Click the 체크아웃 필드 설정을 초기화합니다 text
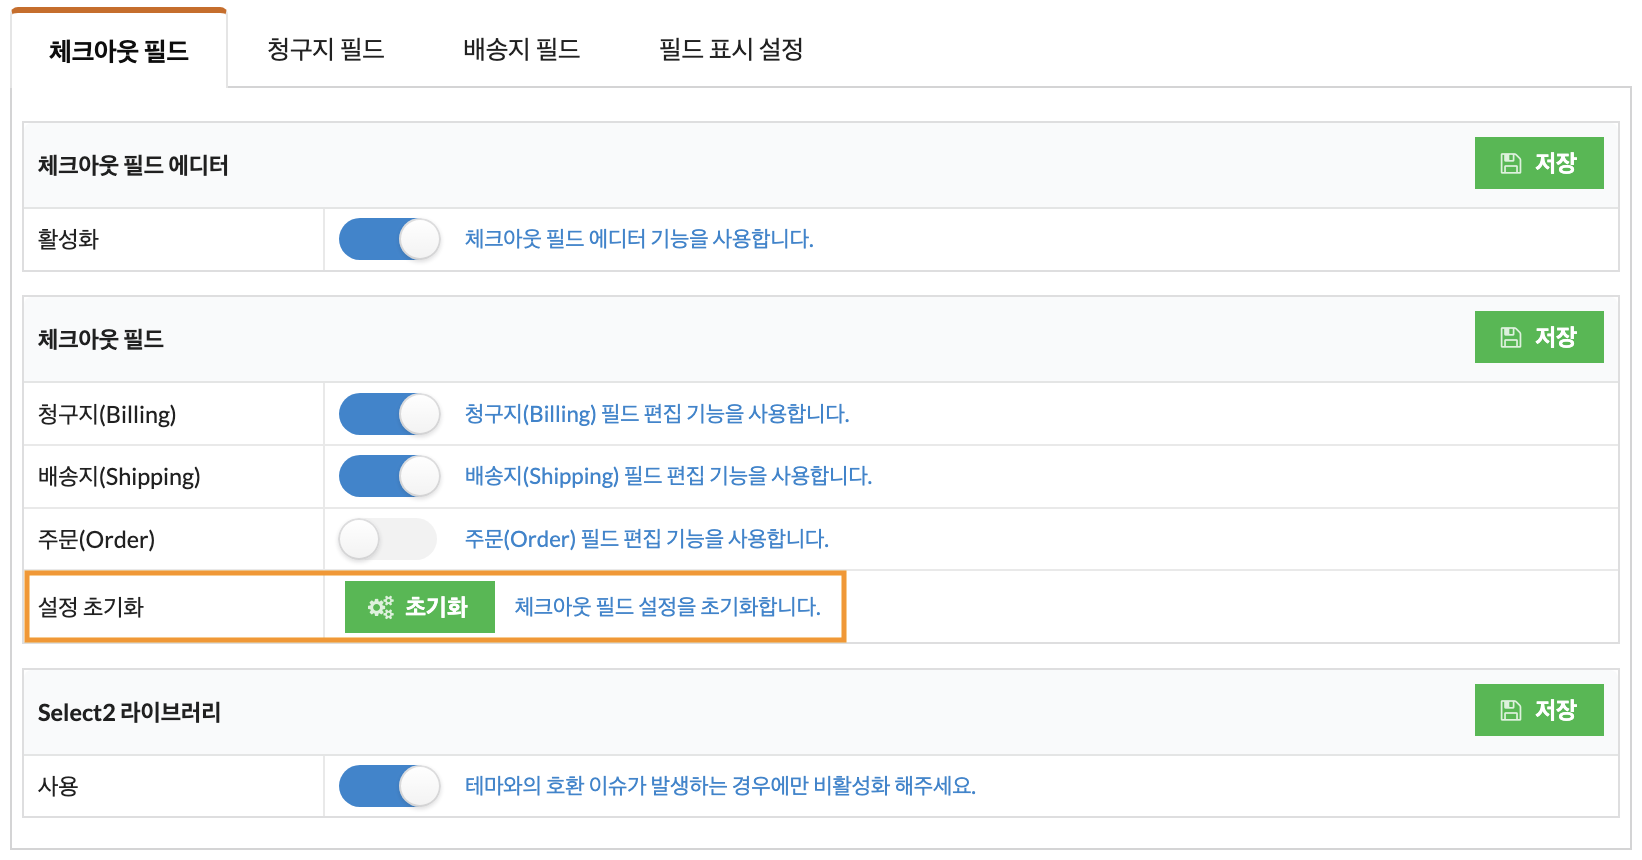1642x860 pixels. (667, 607)
